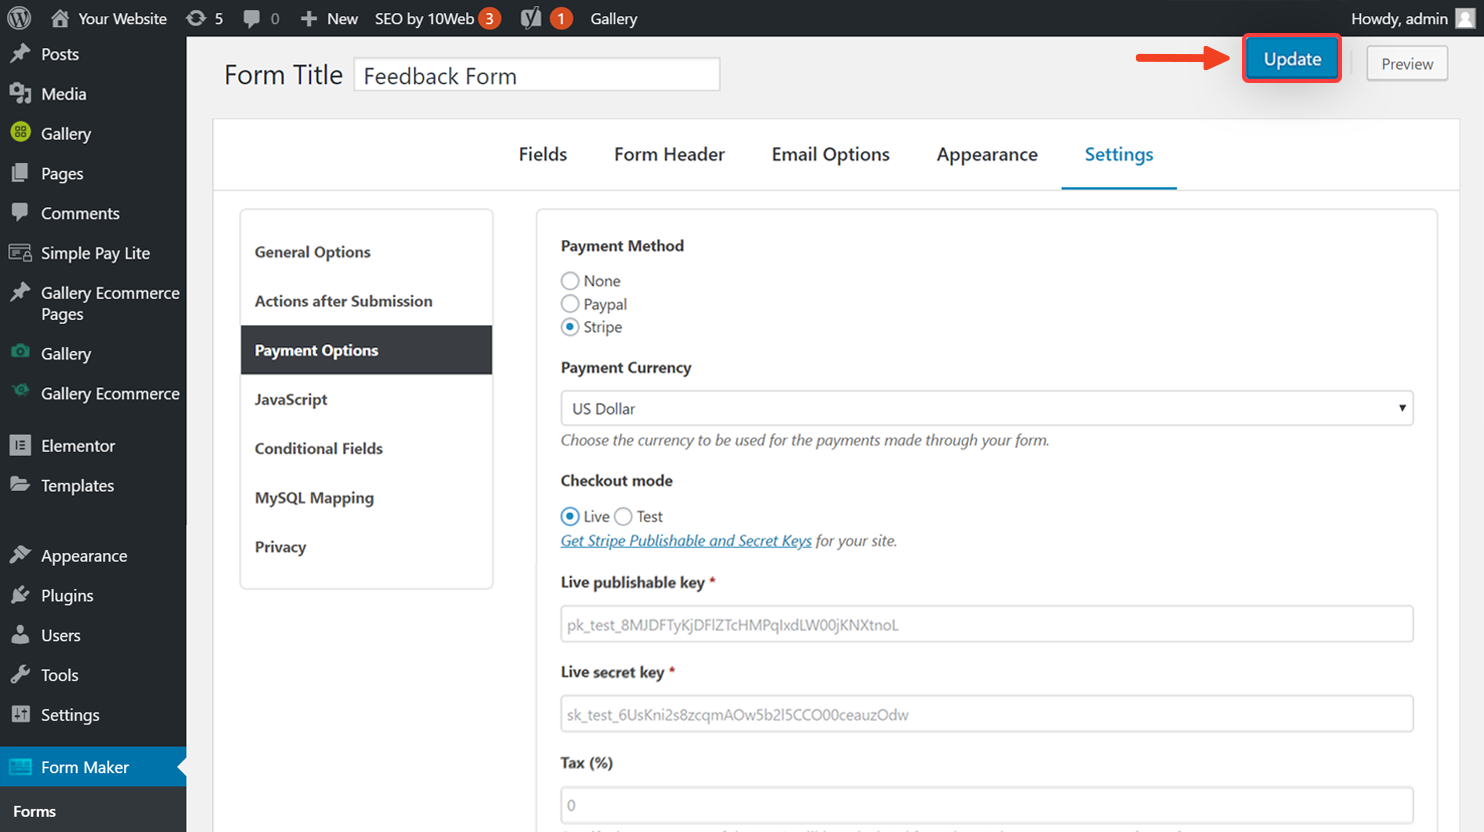
Task: Click the camera Gallery icon
Action: coord(20,352)
